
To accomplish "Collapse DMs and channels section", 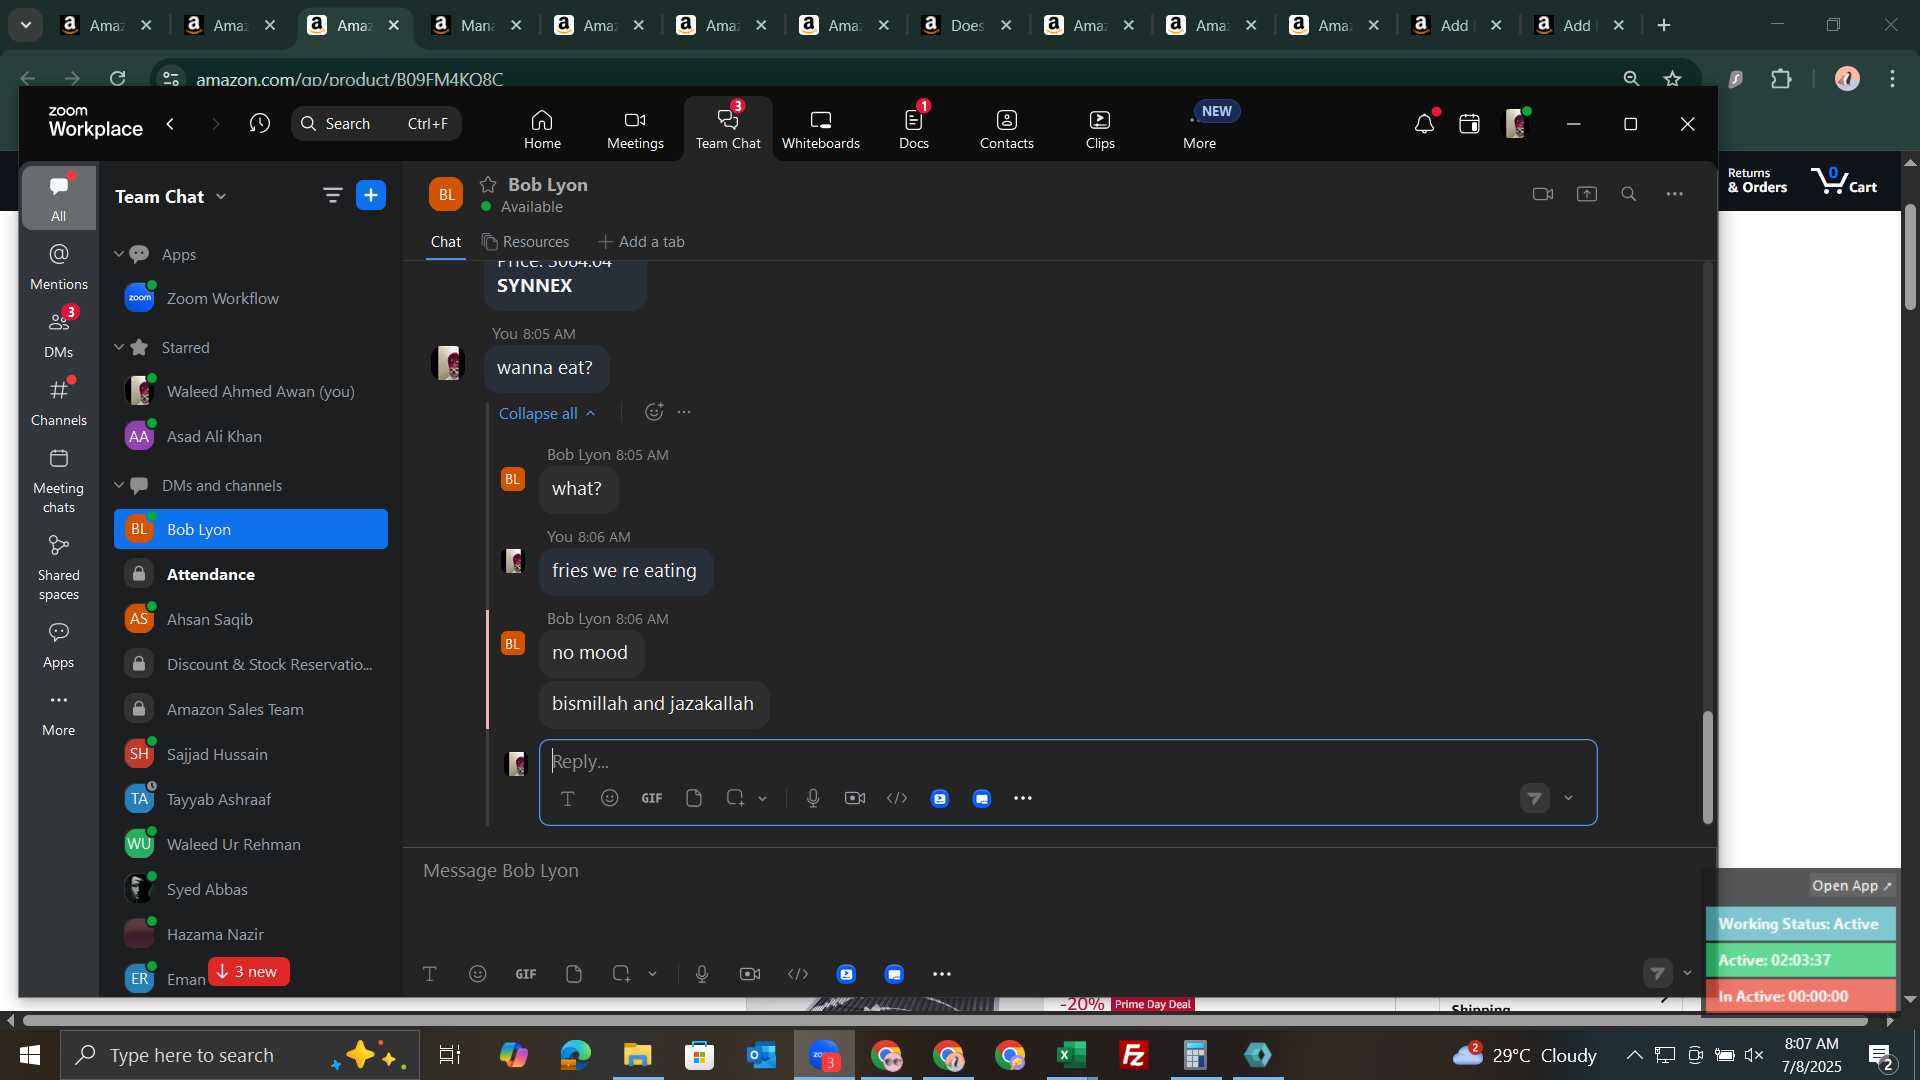I will 119,485.
